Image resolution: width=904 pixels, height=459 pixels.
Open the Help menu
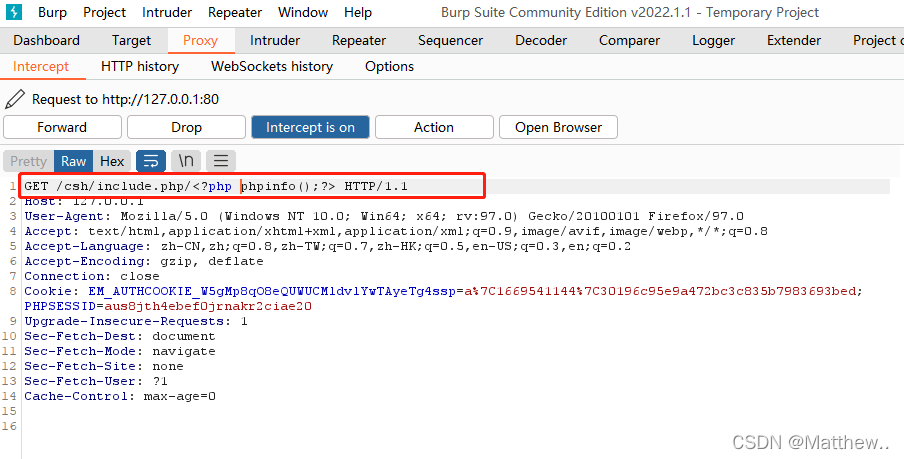[357, 12]
